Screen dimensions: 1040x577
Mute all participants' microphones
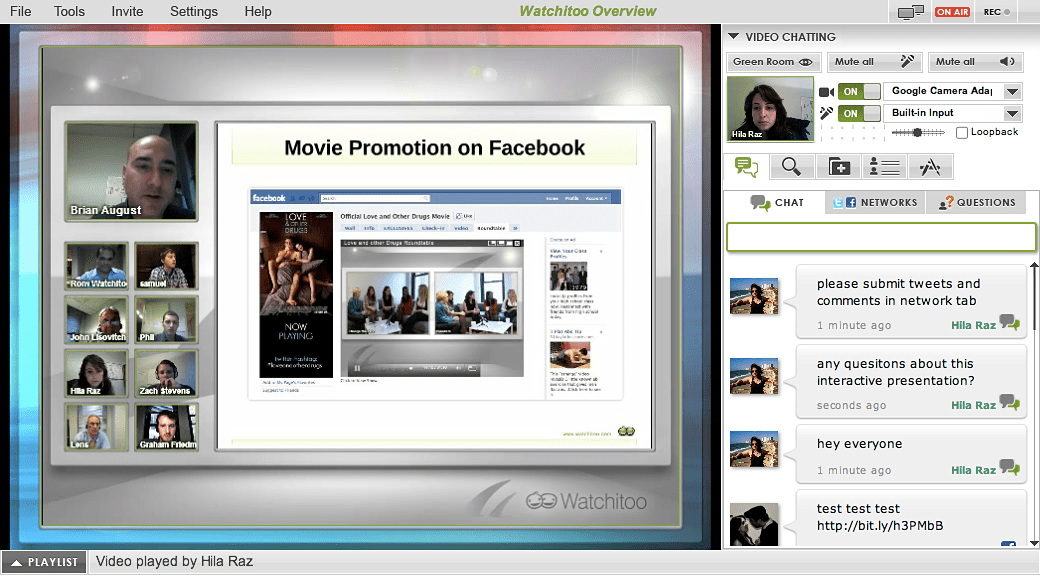click(874, 62)
